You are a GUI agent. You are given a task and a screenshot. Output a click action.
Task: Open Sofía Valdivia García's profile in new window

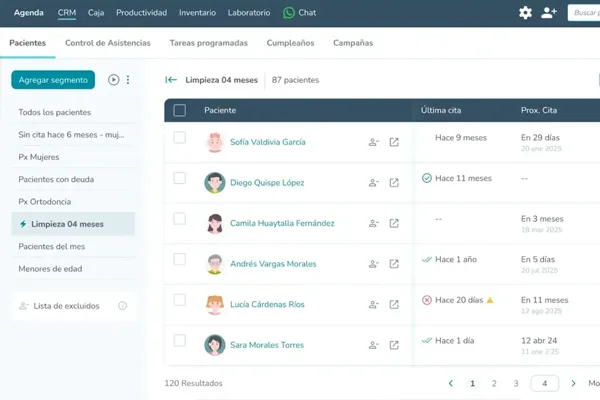(x=394, y=142)
